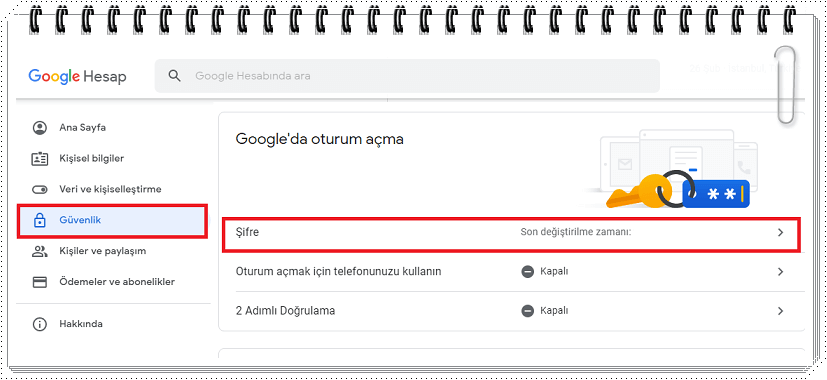Viewport: 827px width, 380px height.
Task: Open Kişiler ve paylaşım section
Action: pyautogui.click(x=102, y=251)
